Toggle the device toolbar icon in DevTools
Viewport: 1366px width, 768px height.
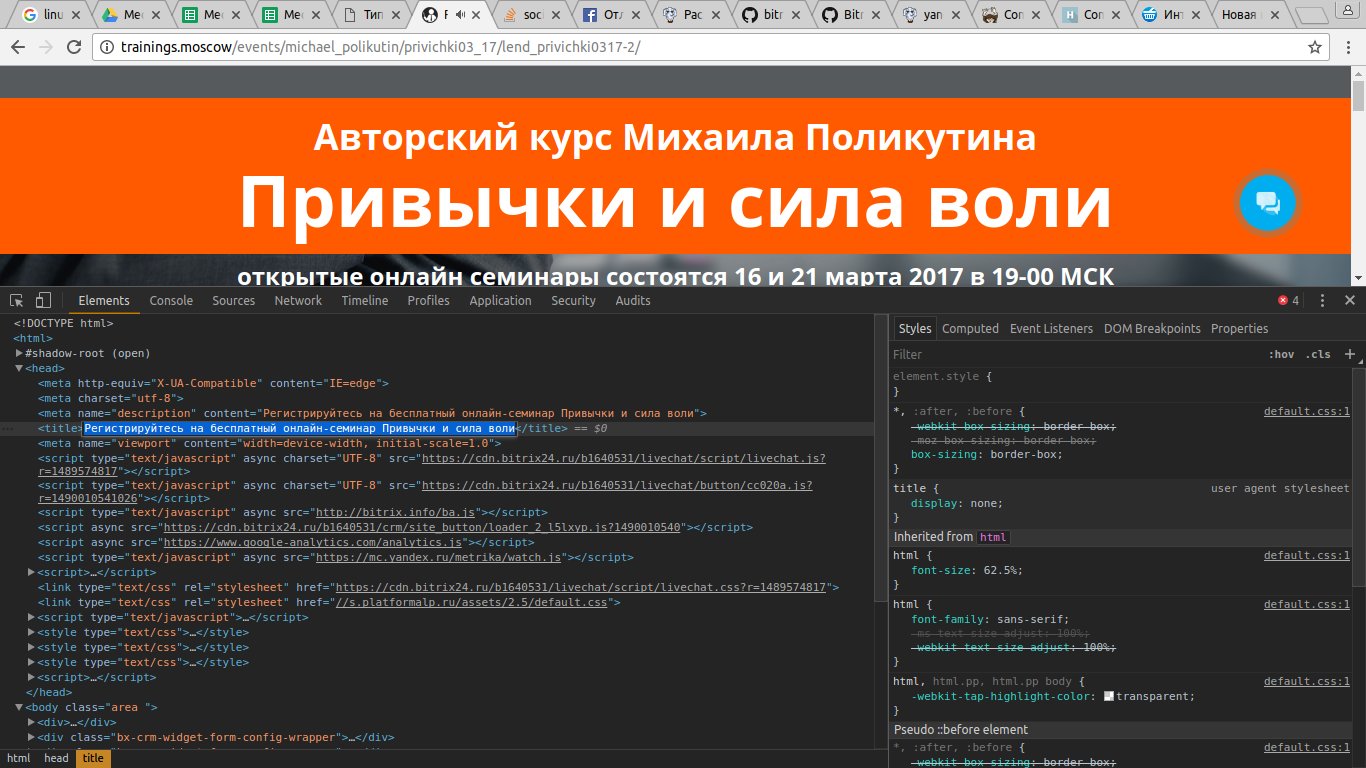(x=43, y=300)
